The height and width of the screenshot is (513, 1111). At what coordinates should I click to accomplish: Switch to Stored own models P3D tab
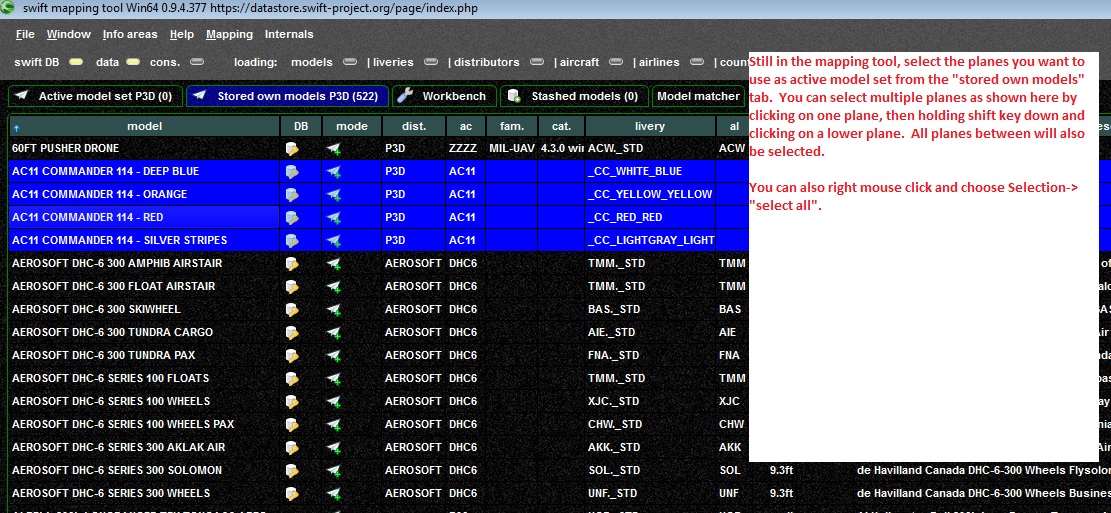point(288,96)
